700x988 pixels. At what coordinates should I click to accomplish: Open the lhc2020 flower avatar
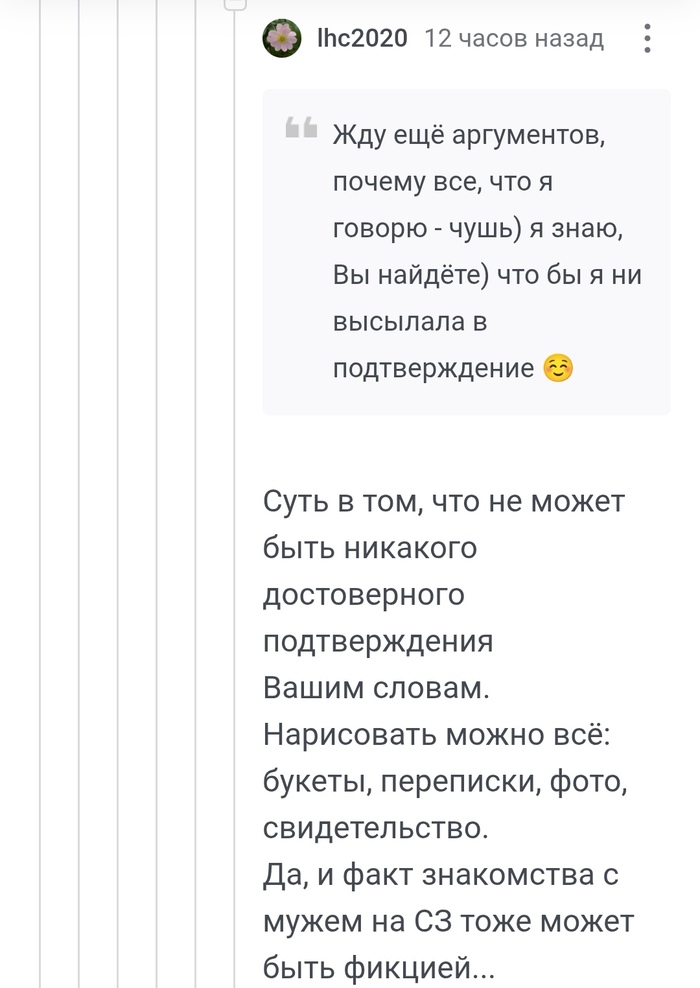281,39
